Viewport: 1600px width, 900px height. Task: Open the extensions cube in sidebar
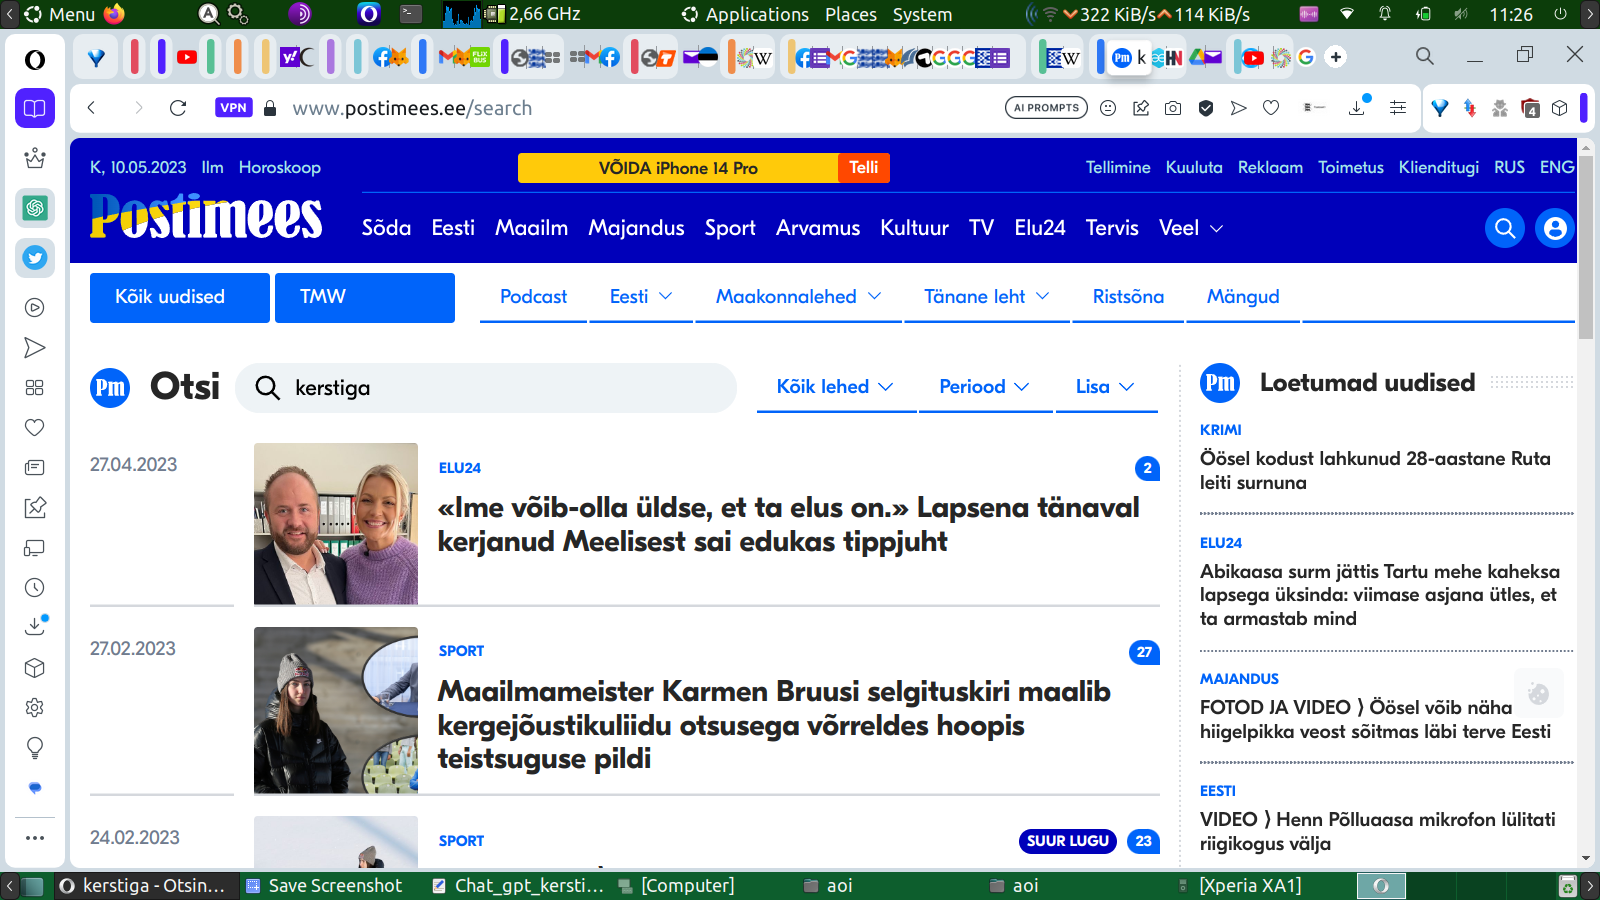[x=35, y=668]
